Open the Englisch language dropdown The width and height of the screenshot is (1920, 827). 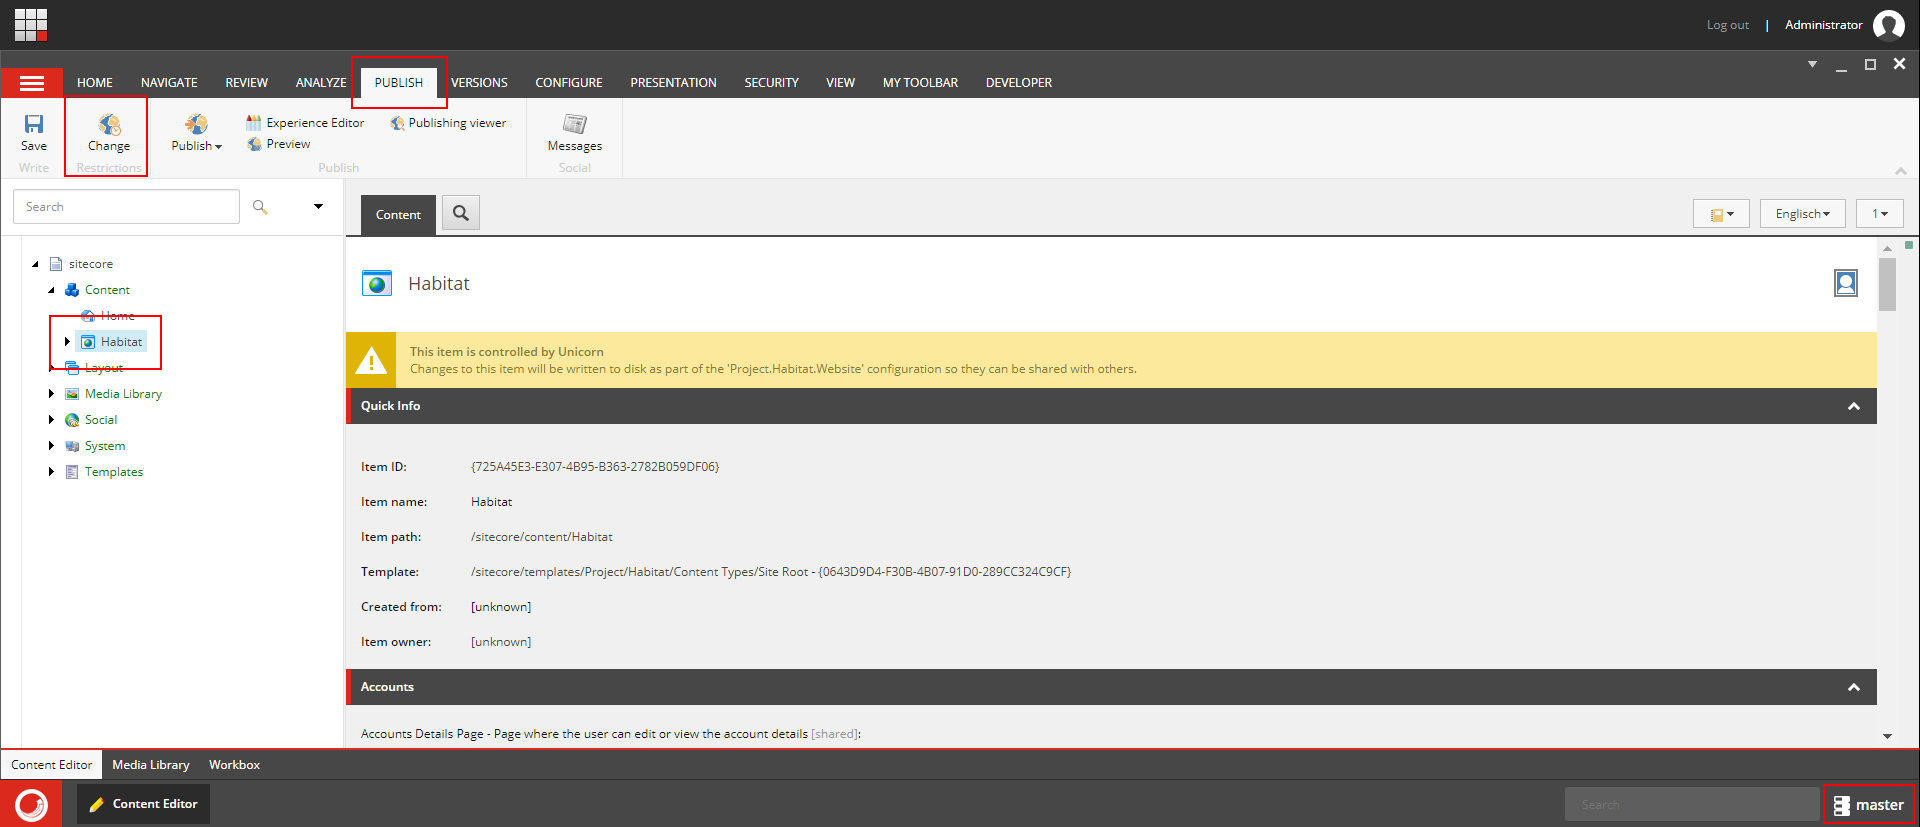pos(1802,214)
